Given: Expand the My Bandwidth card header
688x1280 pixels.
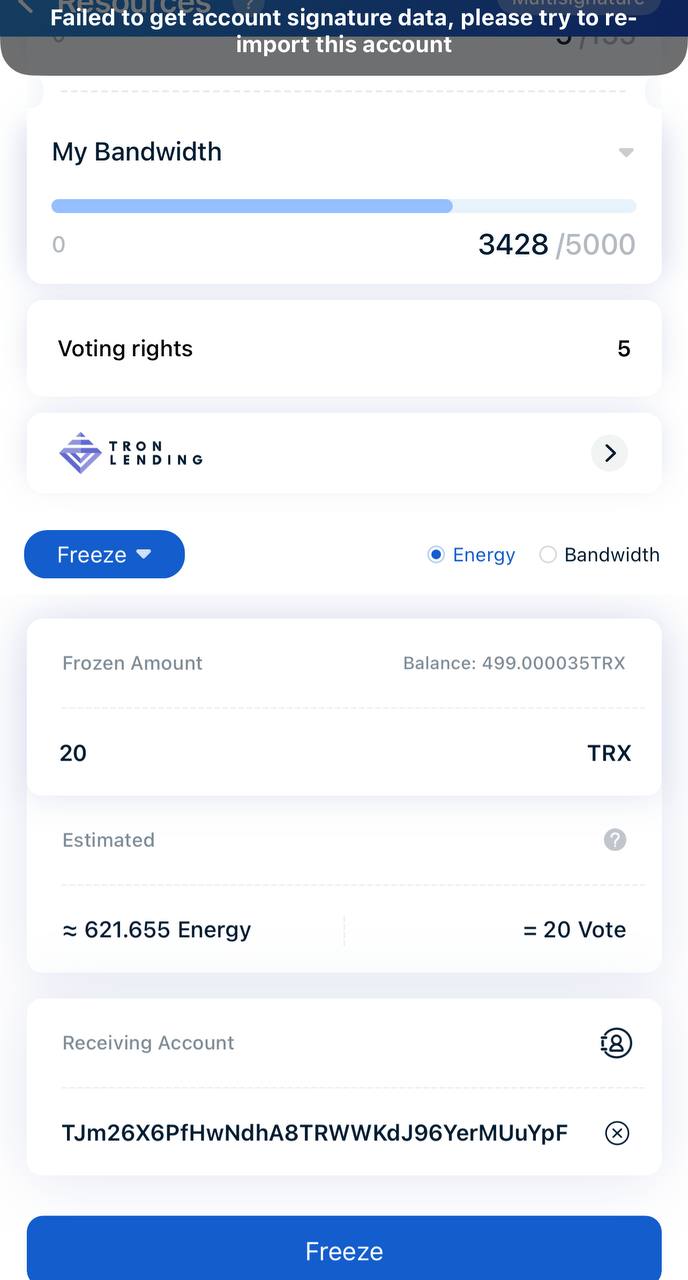Looking at the screenshot, I should (344, 152).
